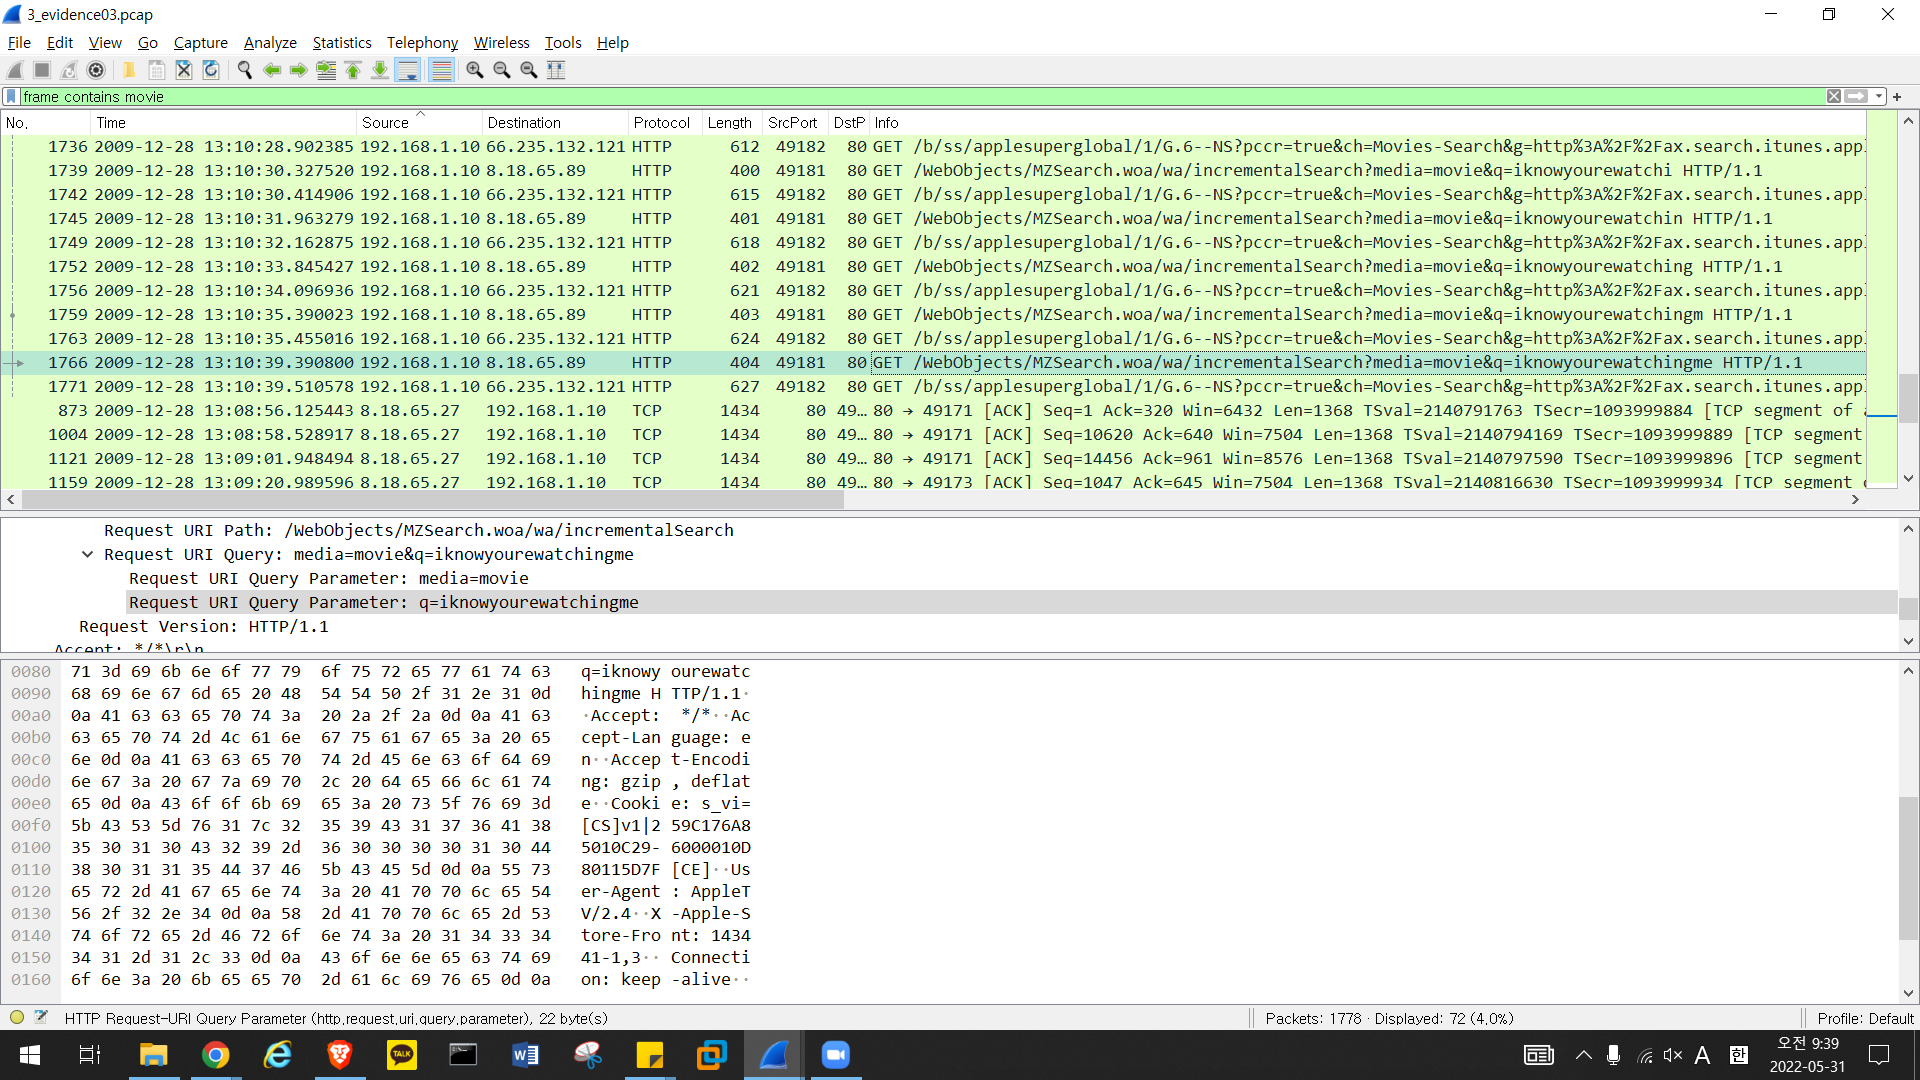Click inside the display filter input field
The image size is (1920, 1080).
(x=900, y=97)
